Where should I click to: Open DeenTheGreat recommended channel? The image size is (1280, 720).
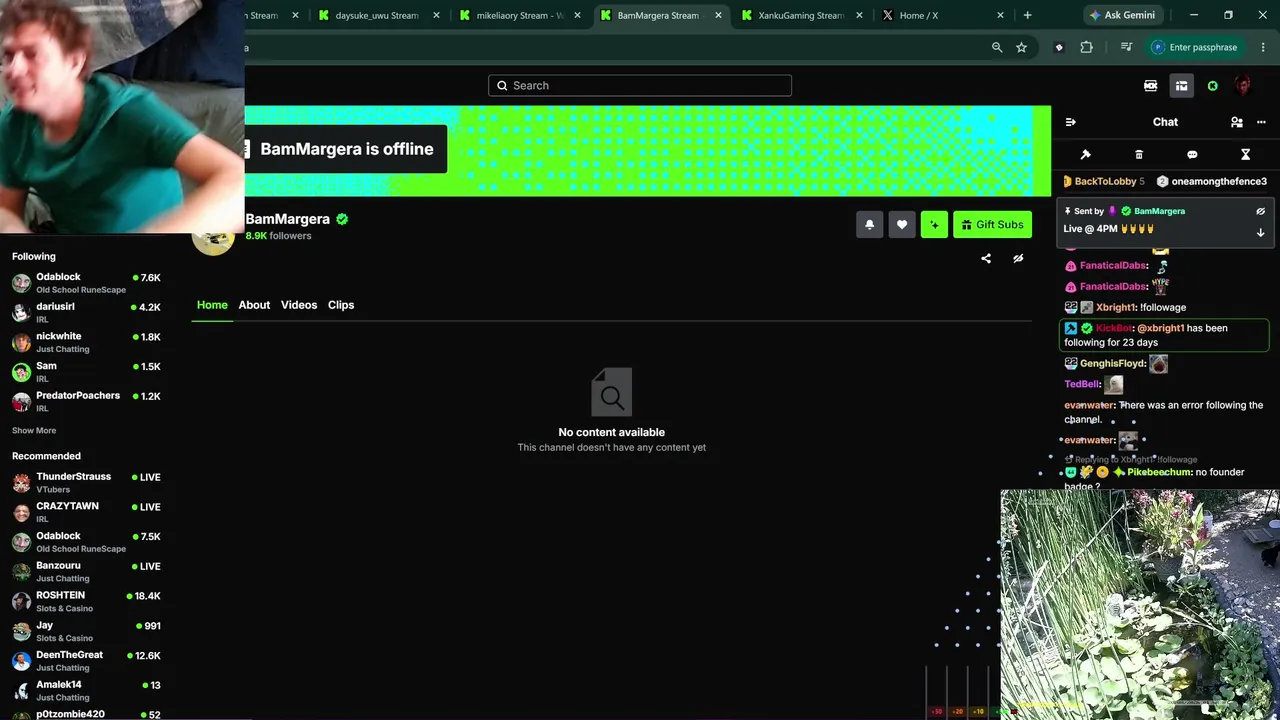(x=86, y=661)
